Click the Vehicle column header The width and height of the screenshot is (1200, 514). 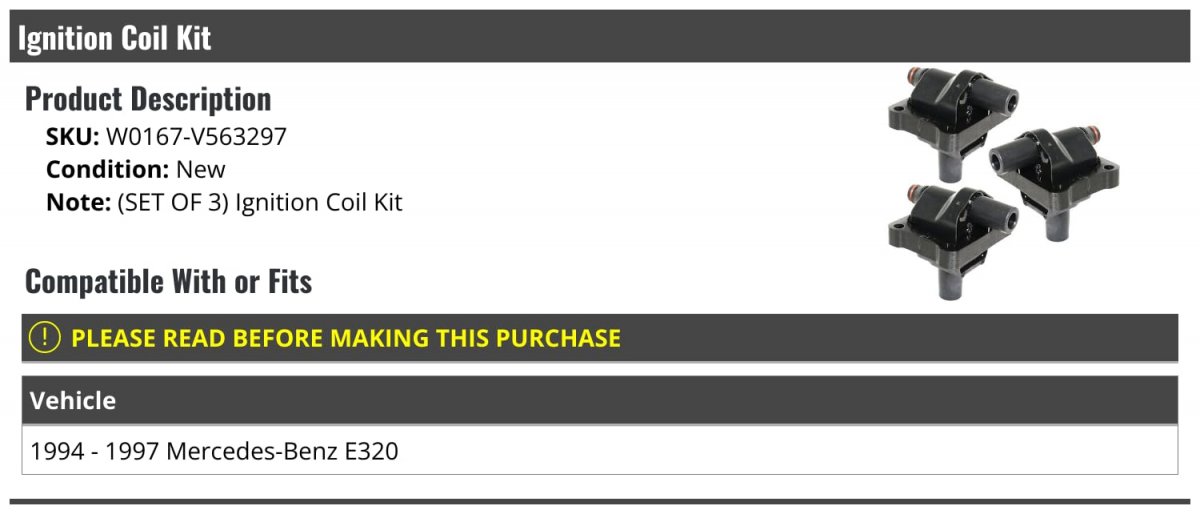click(x=73, y=401)
